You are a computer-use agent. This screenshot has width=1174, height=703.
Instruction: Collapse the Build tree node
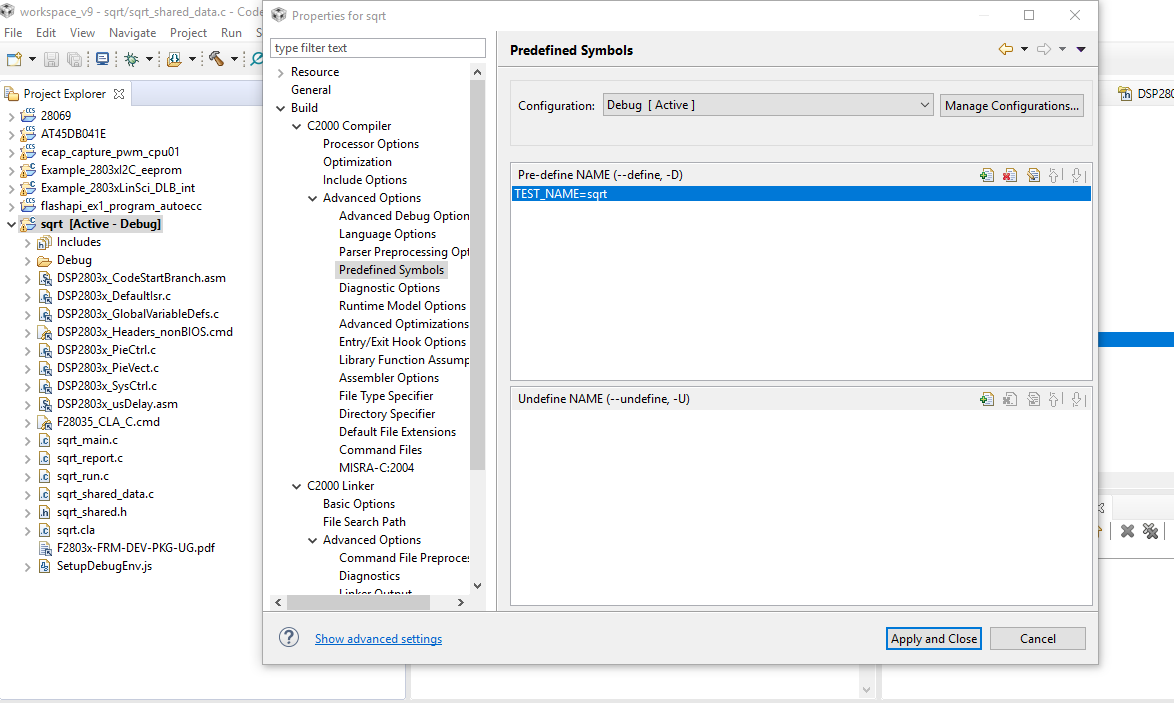click(x=281, y=109)
